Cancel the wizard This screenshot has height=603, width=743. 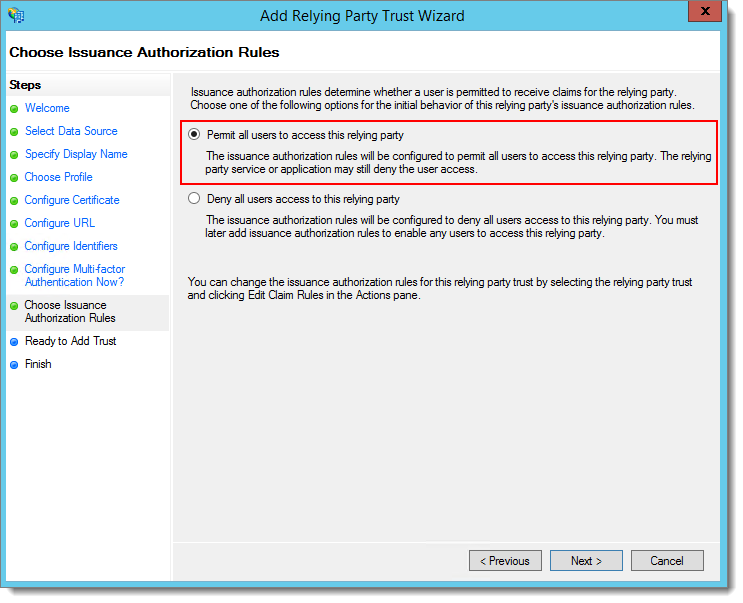click(666, 561)
